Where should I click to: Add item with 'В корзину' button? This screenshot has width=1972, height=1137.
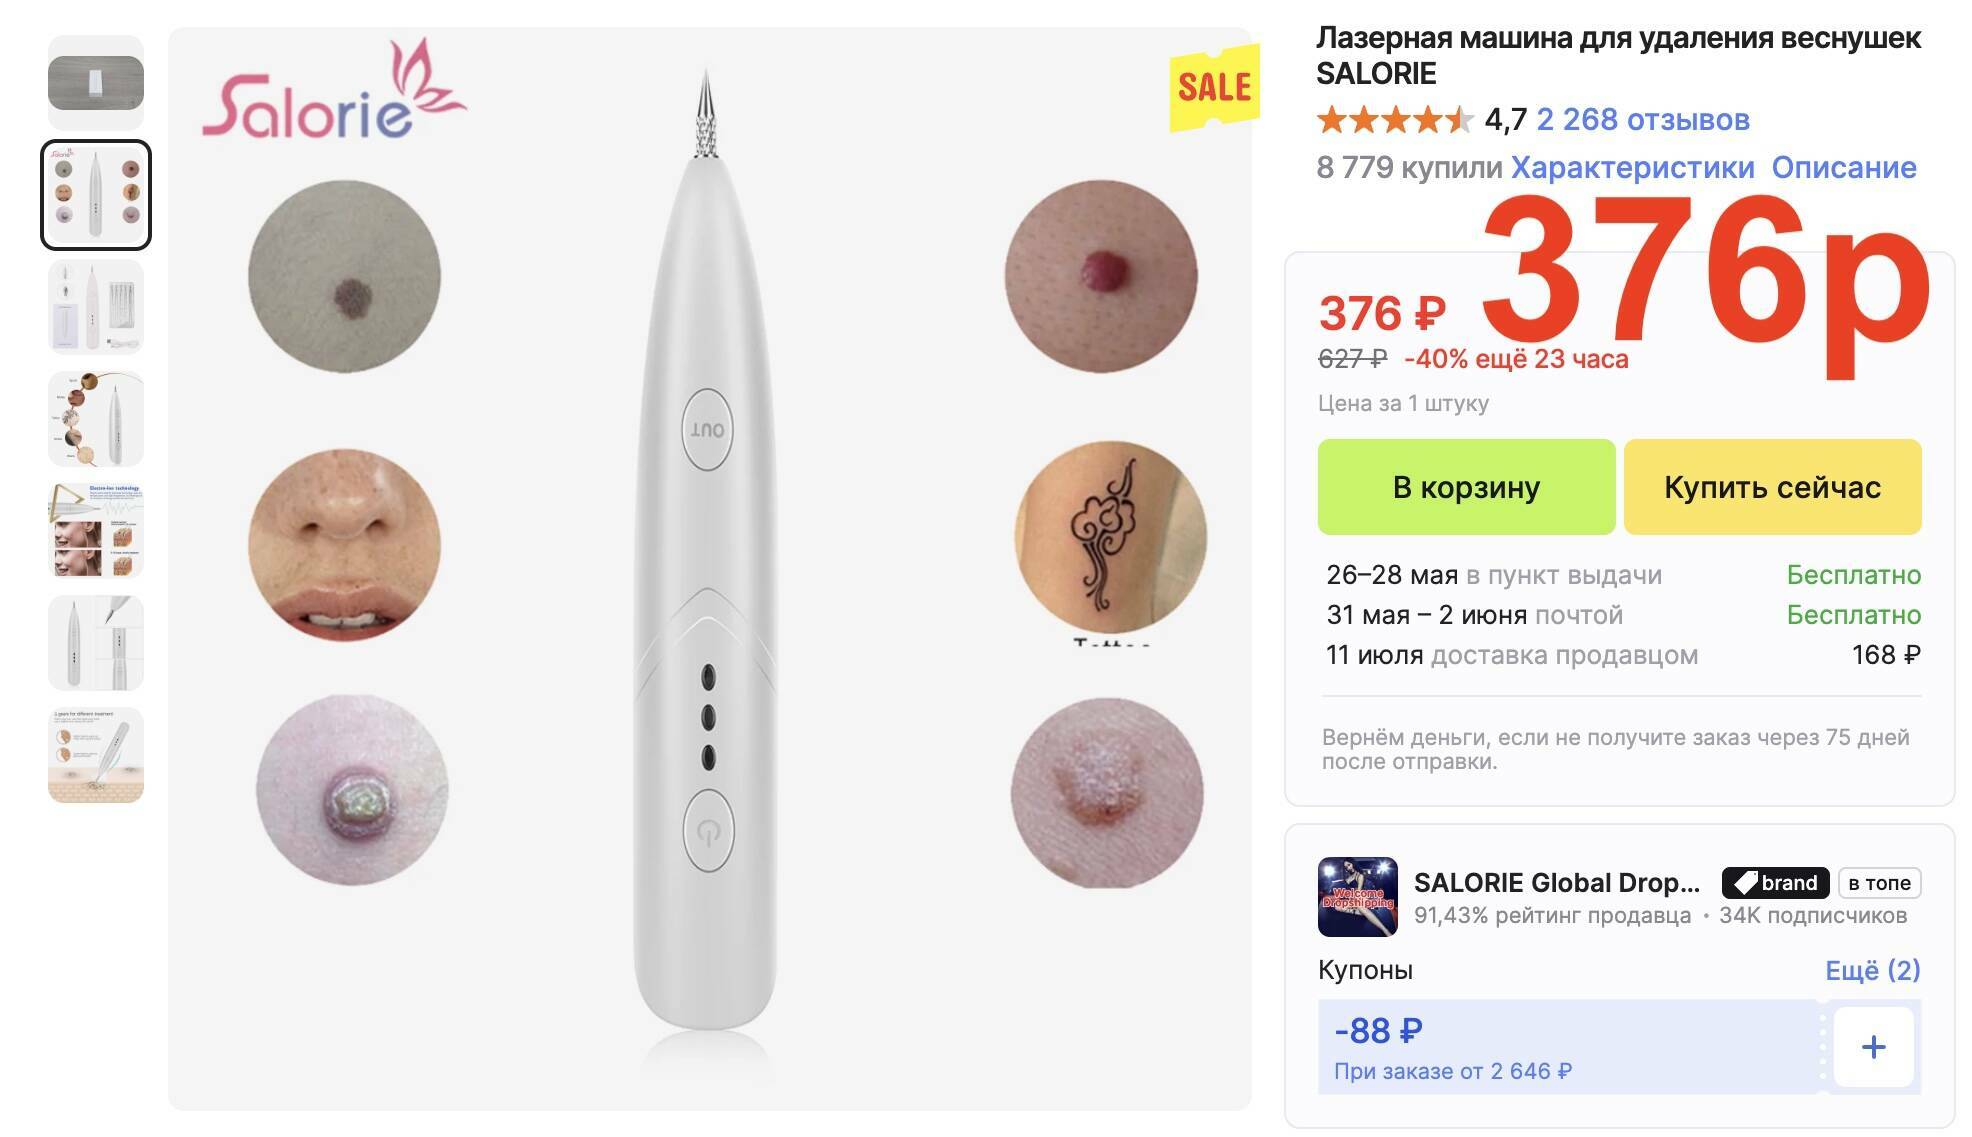tap(1466, 487)
